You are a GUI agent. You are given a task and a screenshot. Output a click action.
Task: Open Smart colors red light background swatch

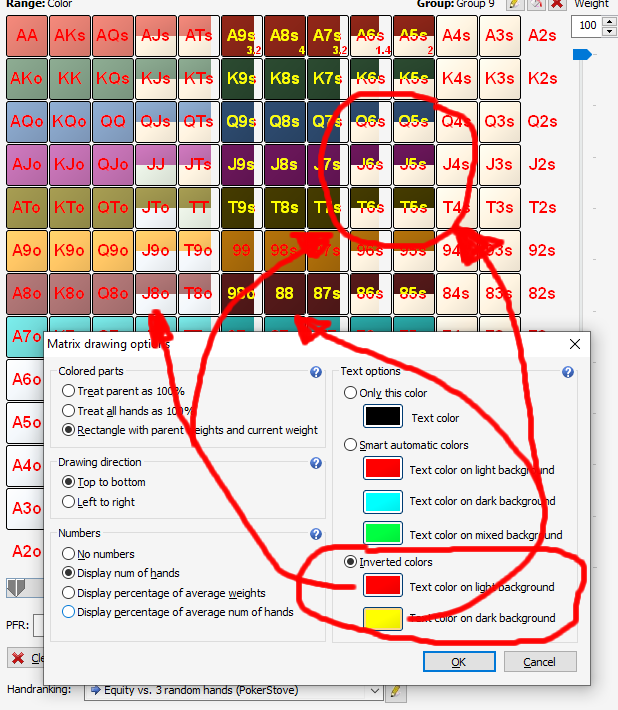click(383, 469)
